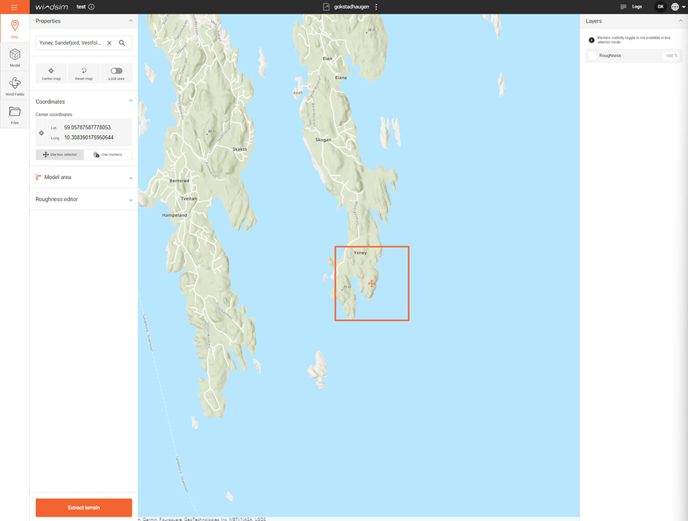688x521 pixels.
Task: Click the Roughness opacity percentage field
Action: [671, 56]
